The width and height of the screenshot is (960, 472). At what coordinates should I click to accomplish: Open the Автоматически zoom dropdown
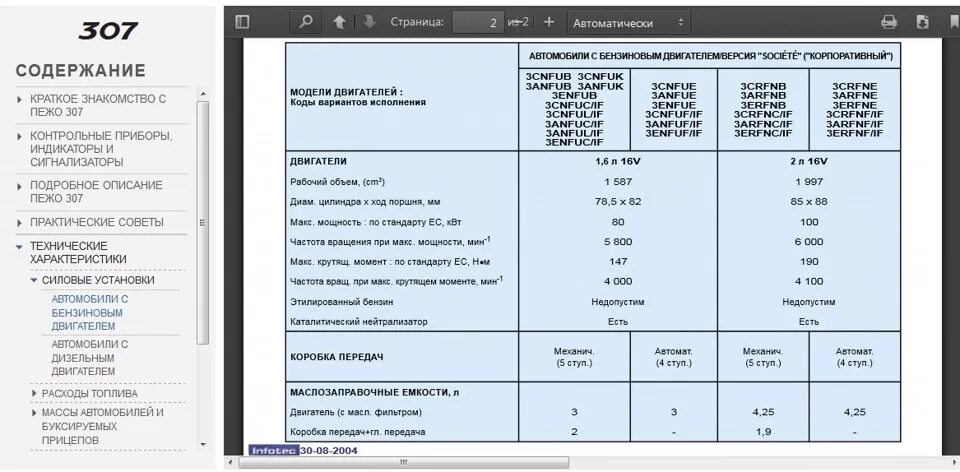[x=629, y=23]
